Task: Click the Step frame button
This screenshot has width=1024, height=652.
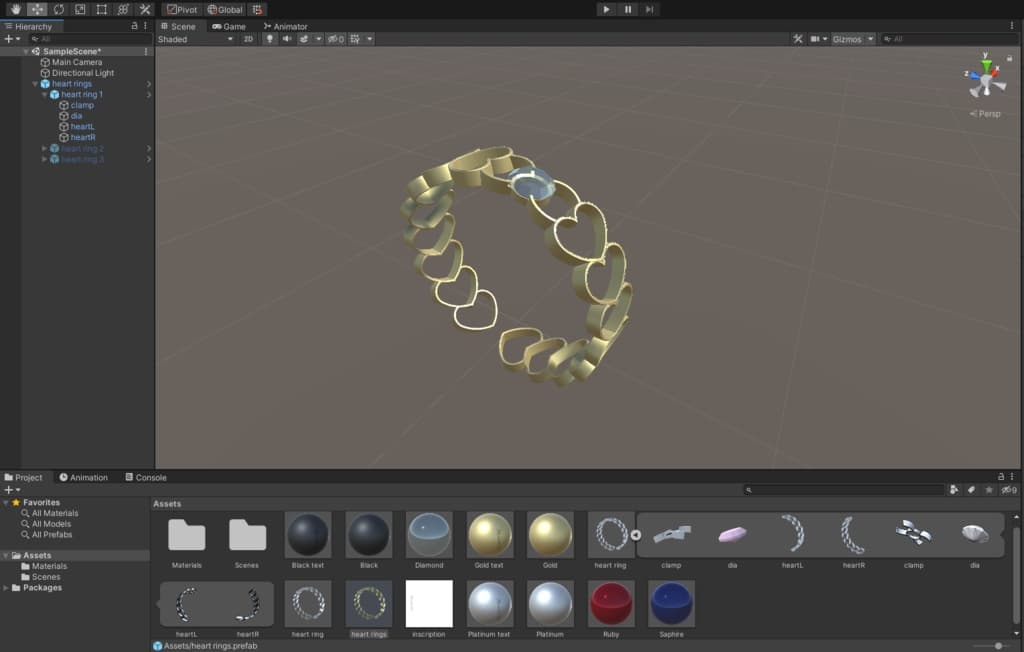Action: [x=650, y=9]
